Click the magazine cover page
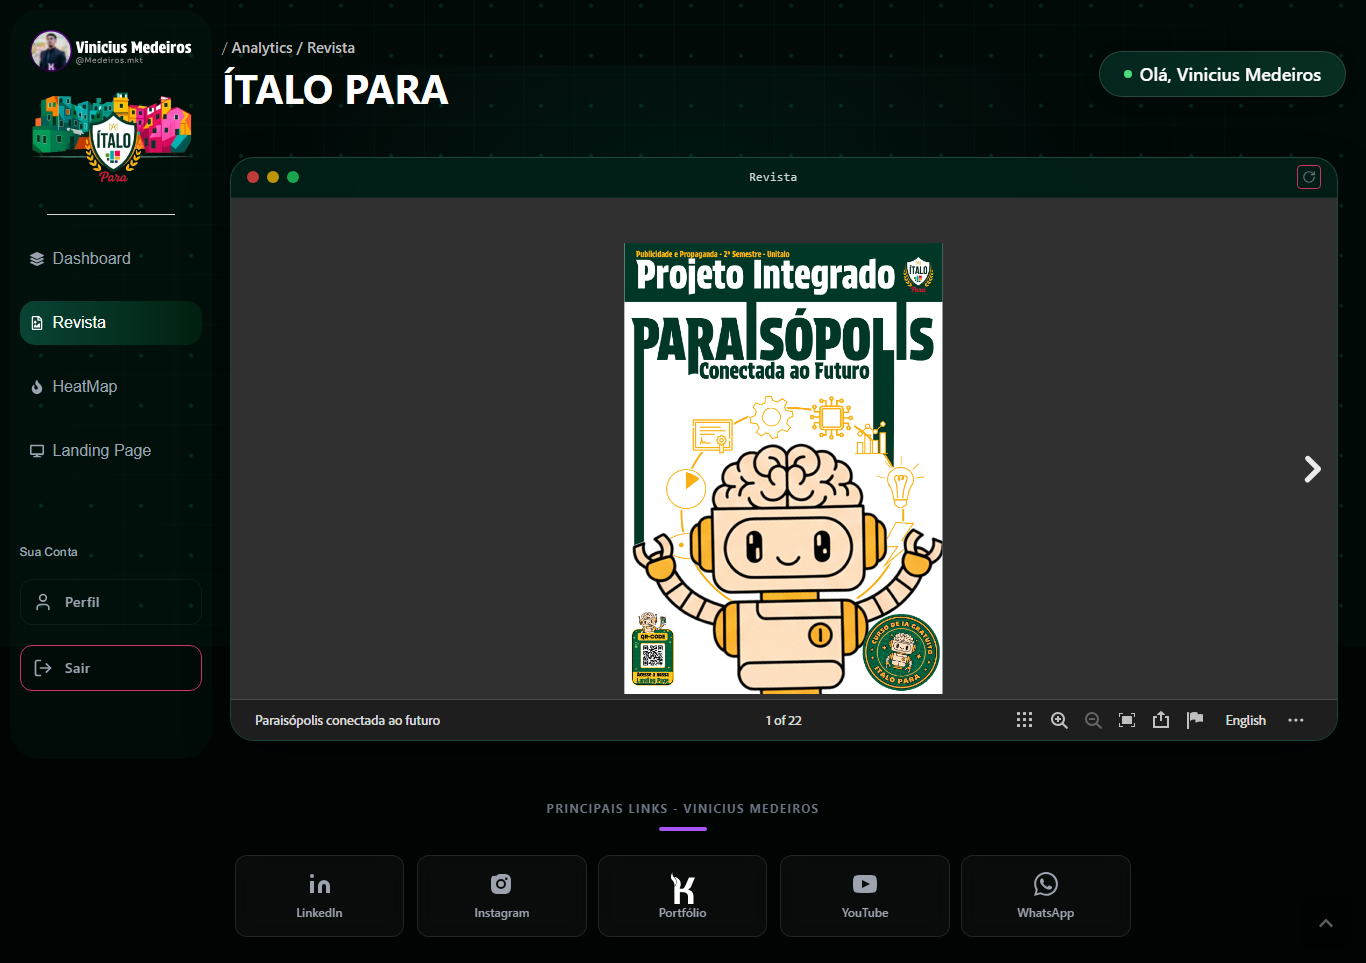This screenshot has height=963, width=1366. [783, 468]
